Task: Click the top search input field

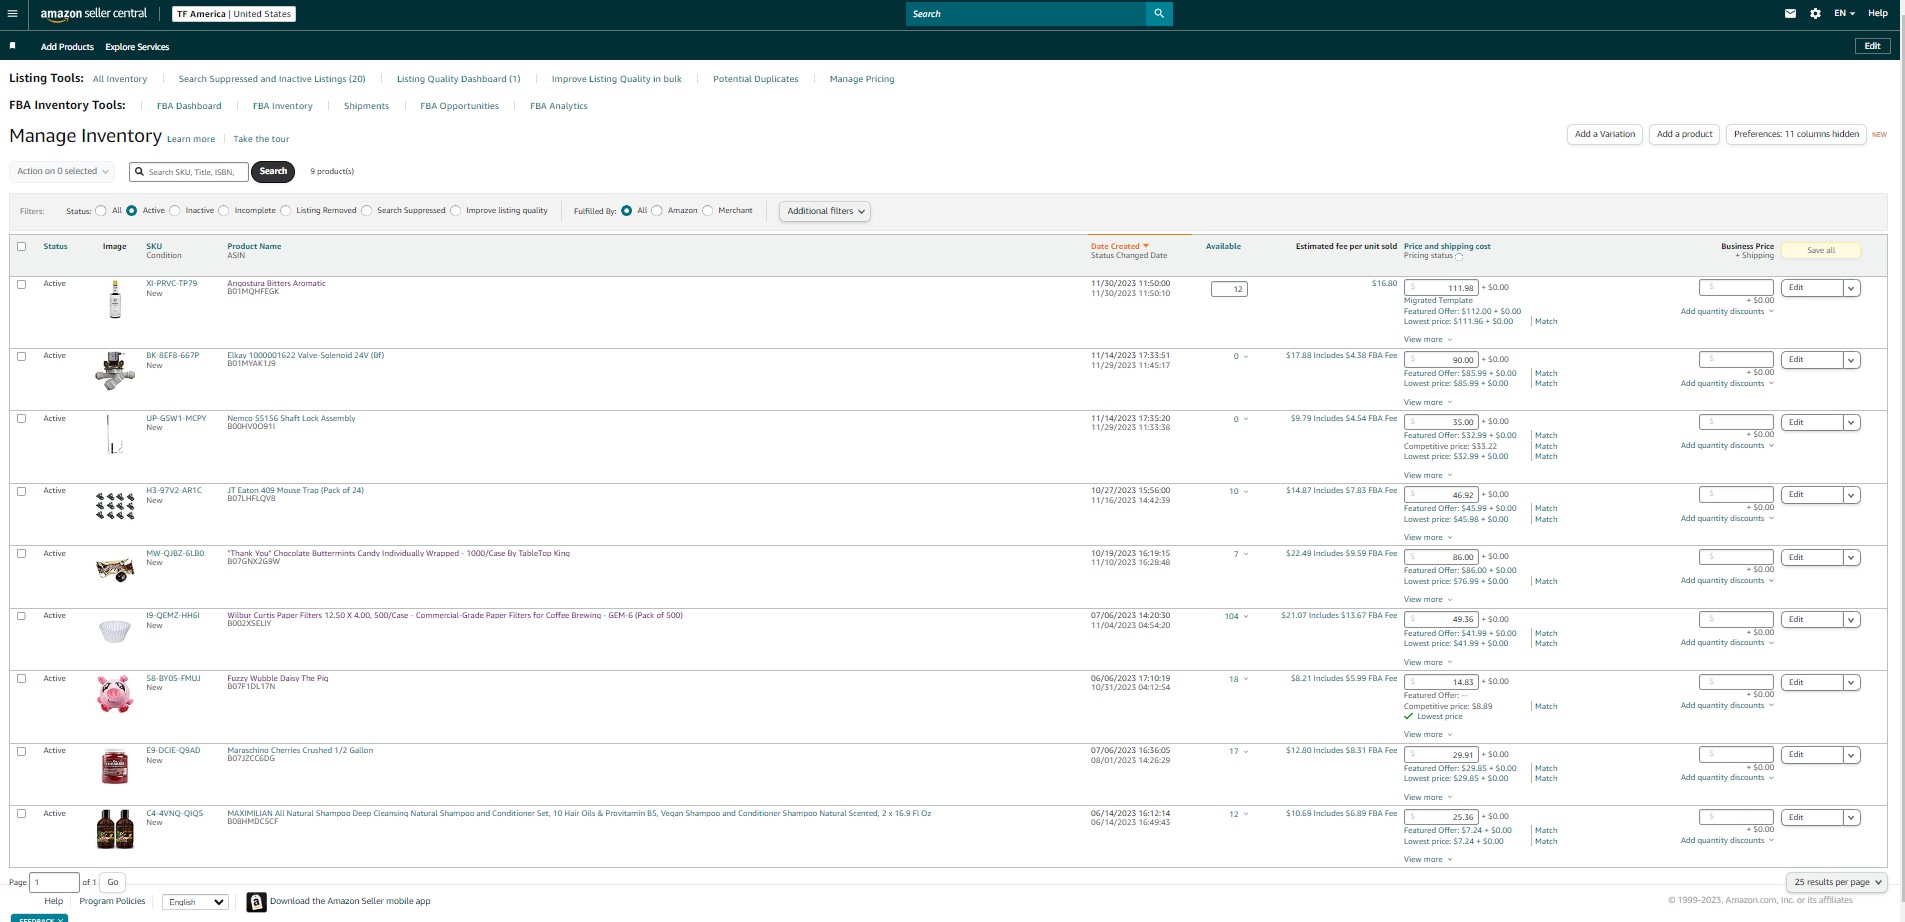Action: tap(1026, 14)
